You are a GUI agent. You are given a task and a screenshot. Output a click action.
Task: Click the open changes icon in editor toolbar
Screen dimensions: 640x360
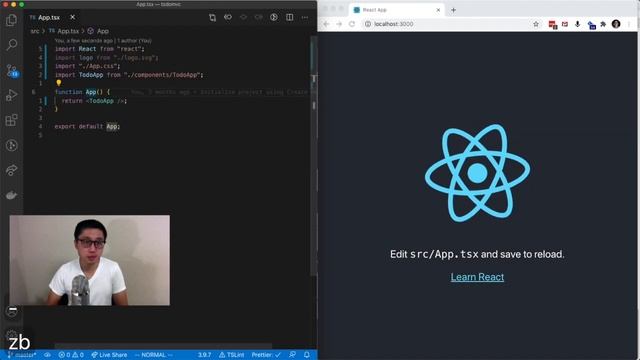tap(212, 18)
